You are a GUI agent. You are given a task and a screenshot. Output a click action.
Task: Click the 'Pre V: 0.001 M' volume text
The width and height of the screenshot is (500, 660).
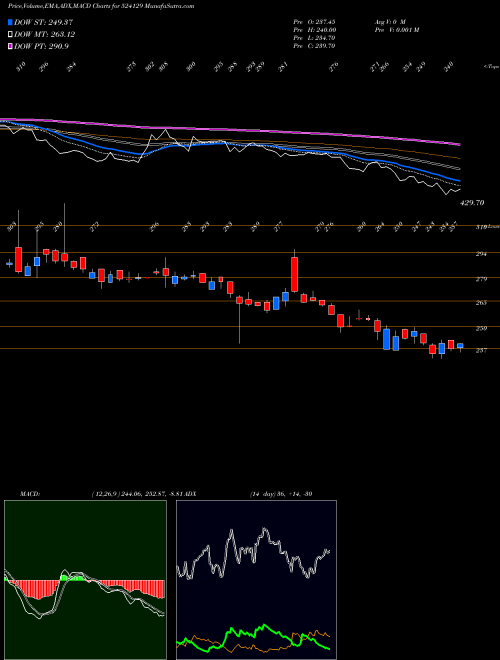pyautogui.click(x=396, y=30)
